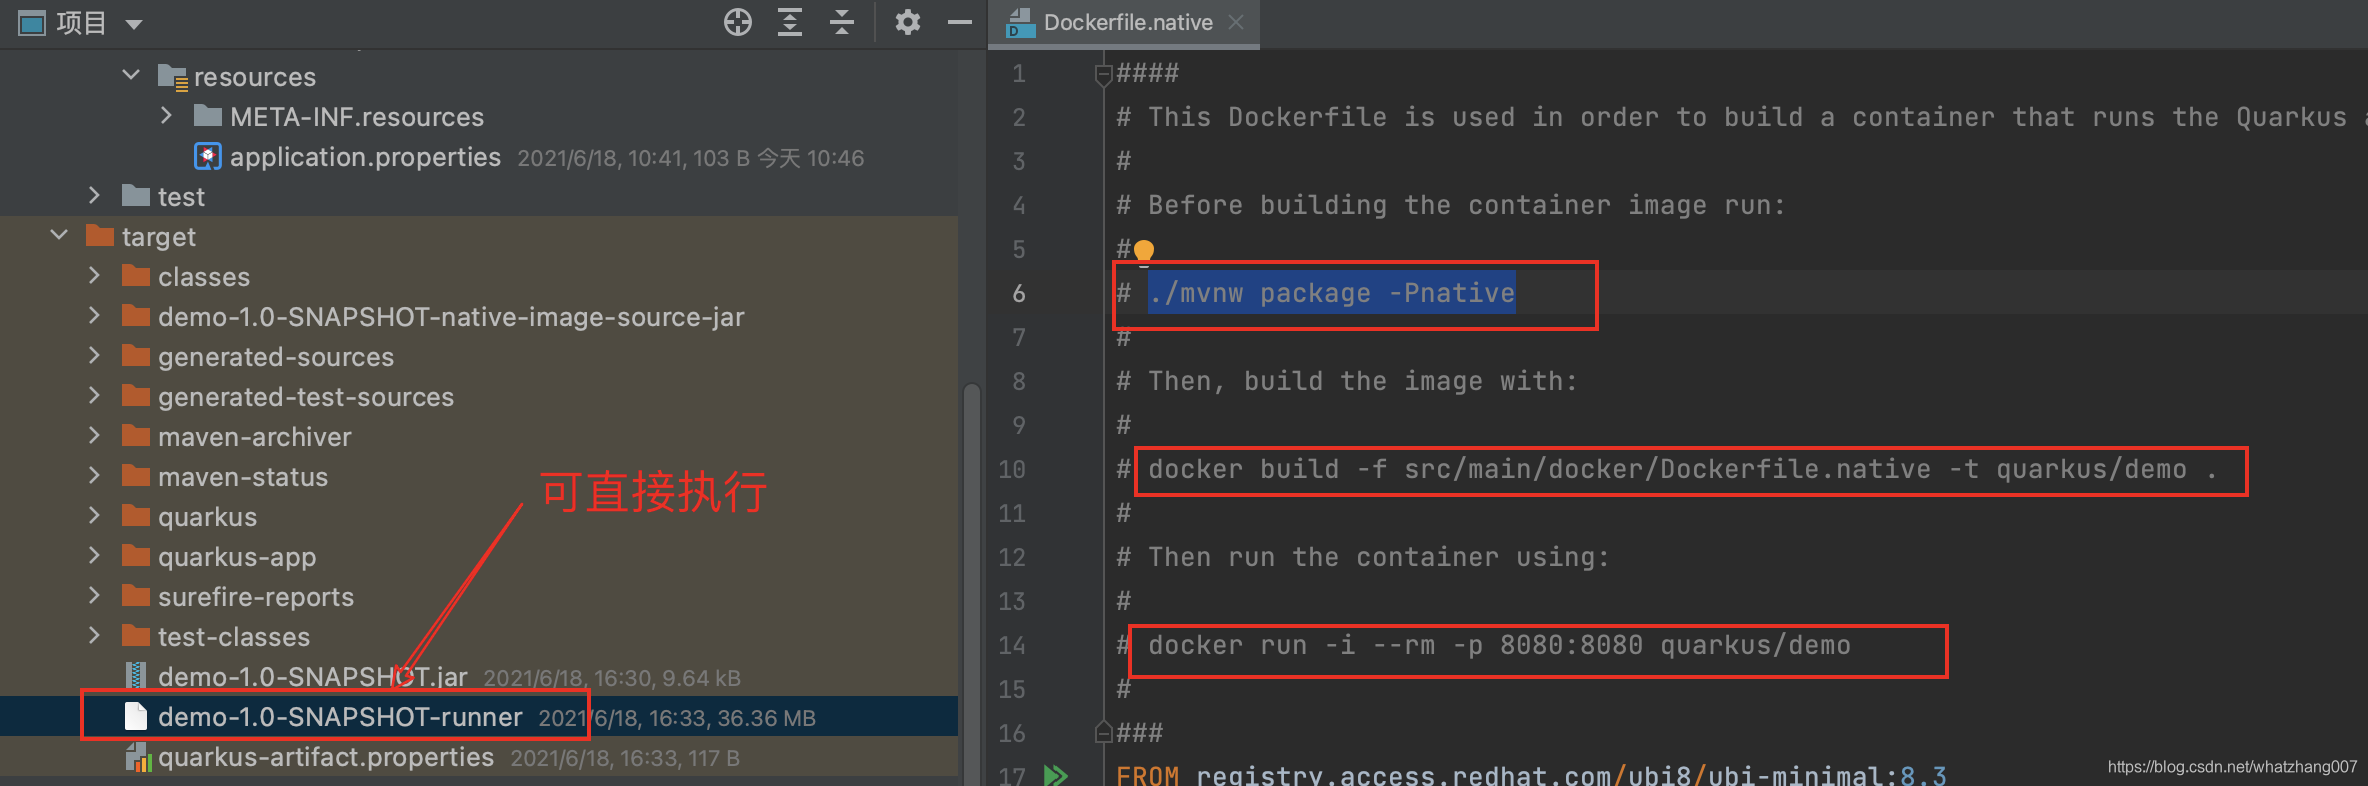The image size is (2368, 786).
Task: Expand the quarkus folder
Action: tap(95, 516)
